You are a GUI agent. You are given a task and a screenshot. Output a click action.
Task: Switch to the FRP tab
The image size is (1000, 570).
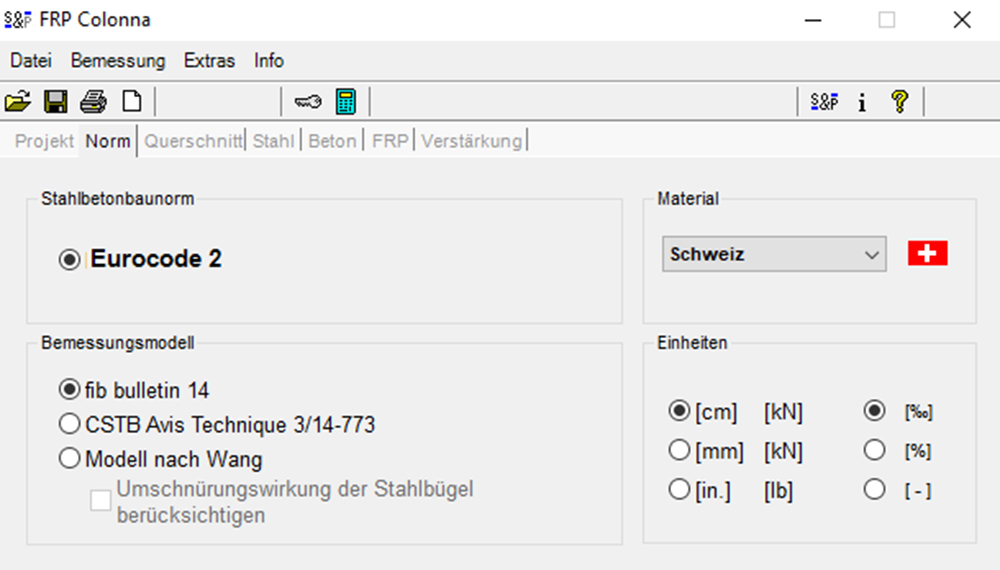390,141
